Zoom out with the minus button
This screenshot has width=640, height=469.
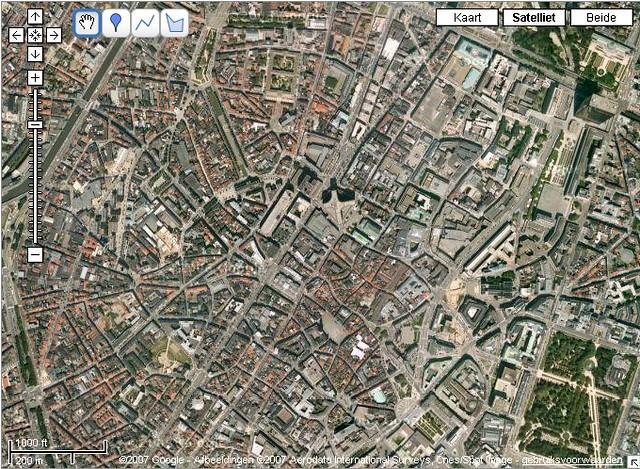35,254
